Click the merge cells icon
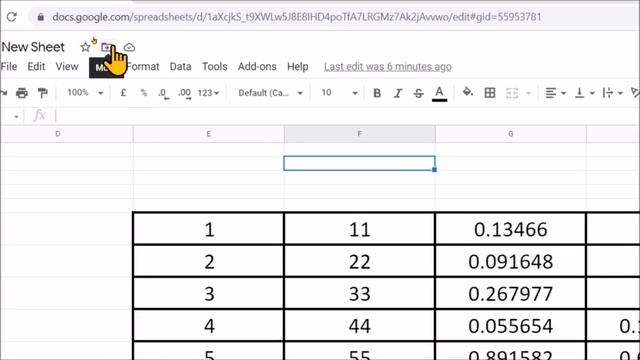This screenshot has height=360, width=640. click(x=512, y=93)
